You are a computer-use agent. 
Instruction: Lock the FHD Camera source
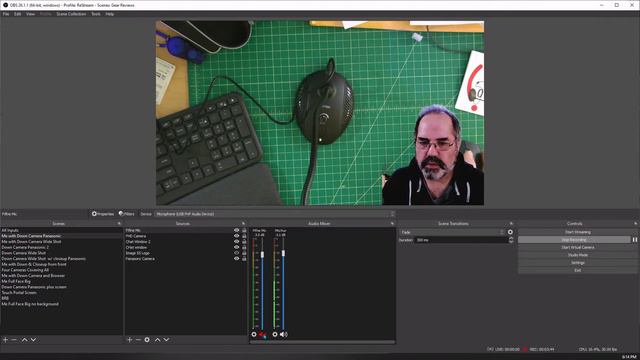pos(244,236)
